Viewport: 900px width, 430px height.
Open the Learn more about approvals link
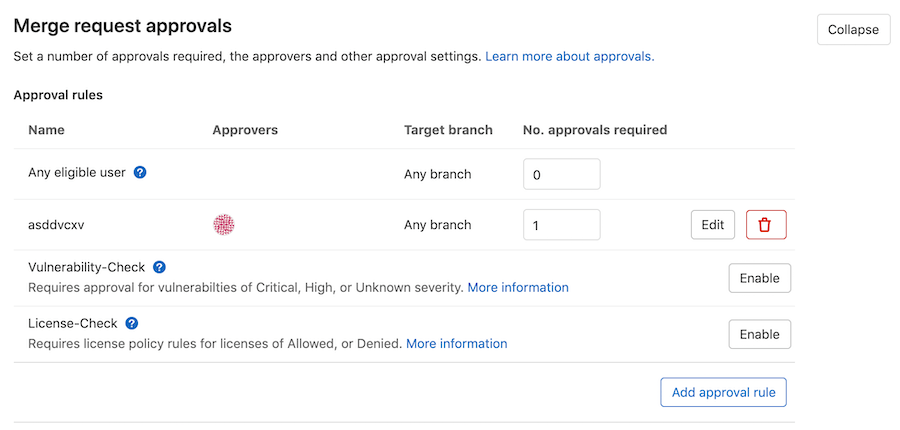click(x=569, y=57)
